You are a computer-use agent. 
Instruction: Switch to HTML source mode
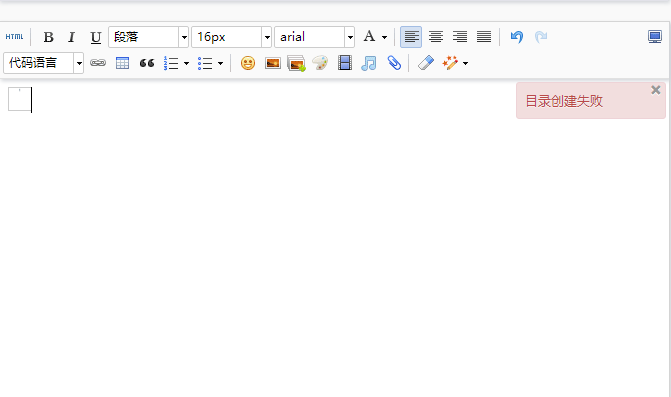[x=14, y=37]
